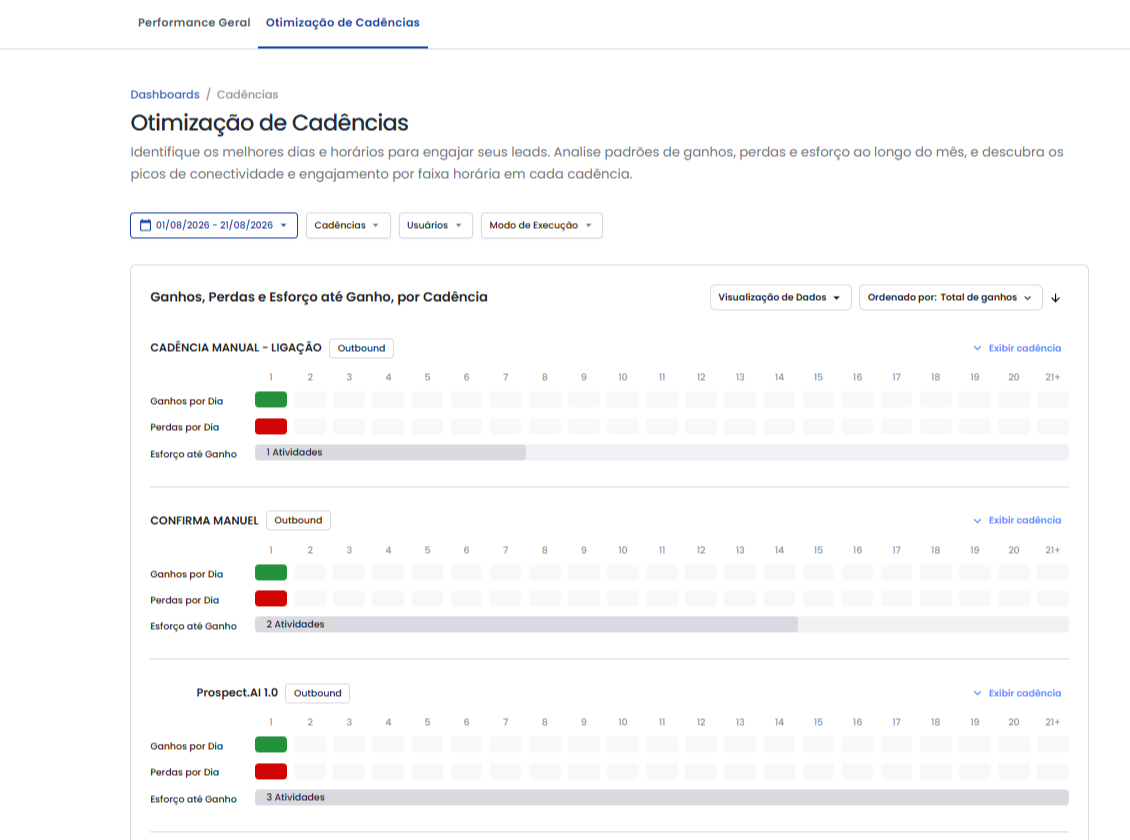The image size is (1130, 840).
Task: Go to Dashboards breadcrumb link
Action: point(165,94)
